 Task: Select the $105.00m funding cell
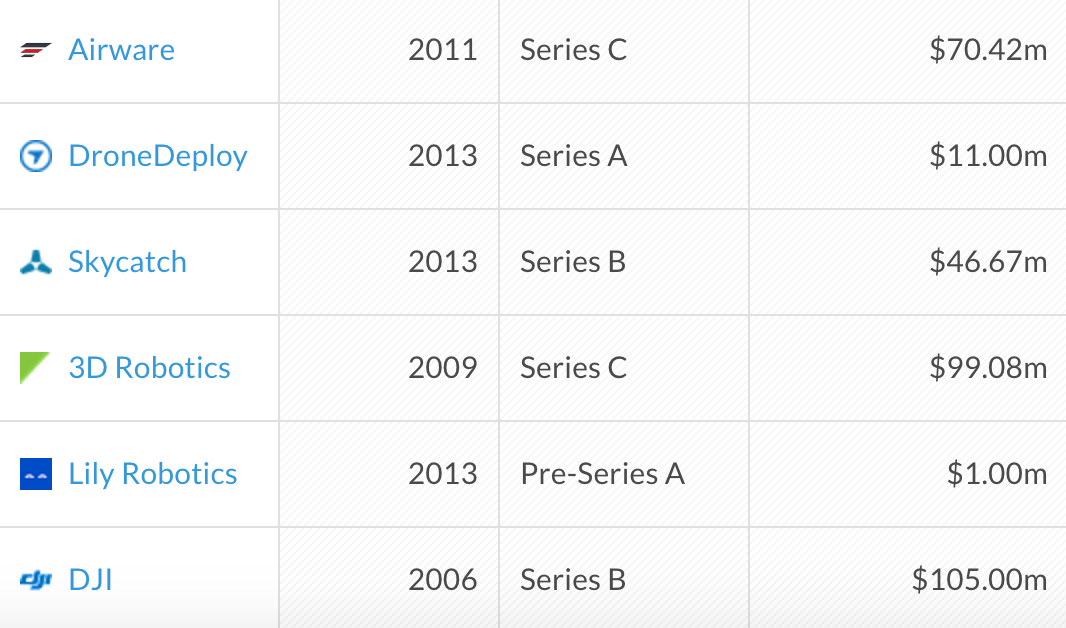pyautogui.click(x=979, y=580)
